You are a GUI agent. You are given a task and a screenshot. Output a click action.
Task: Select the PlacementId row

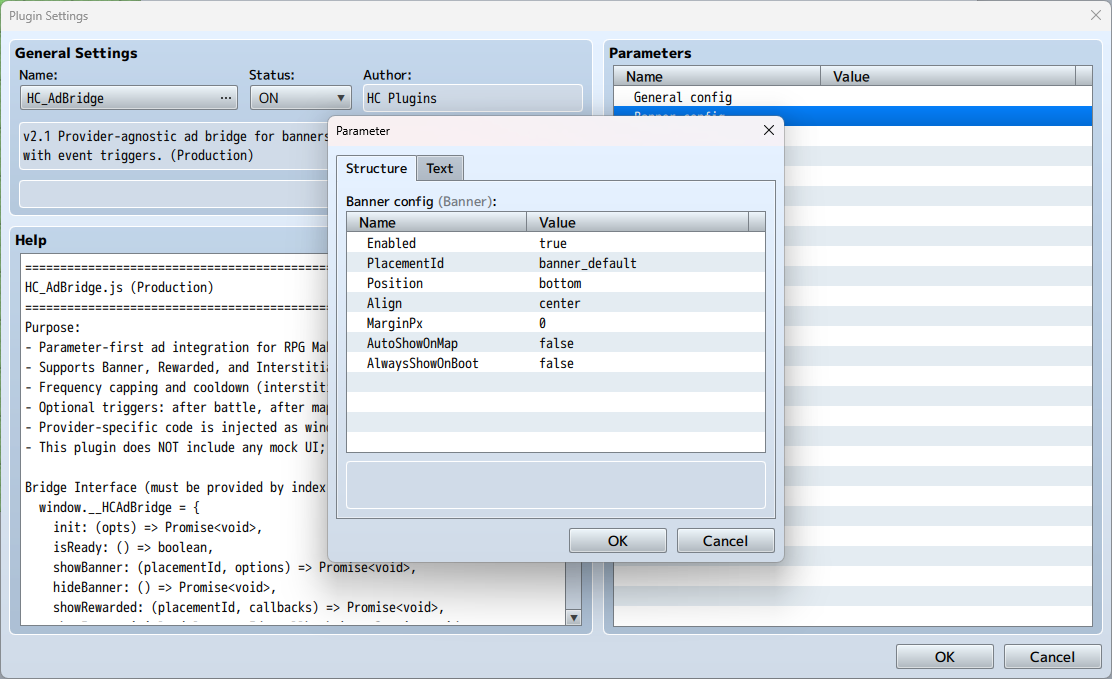[556, 263]
